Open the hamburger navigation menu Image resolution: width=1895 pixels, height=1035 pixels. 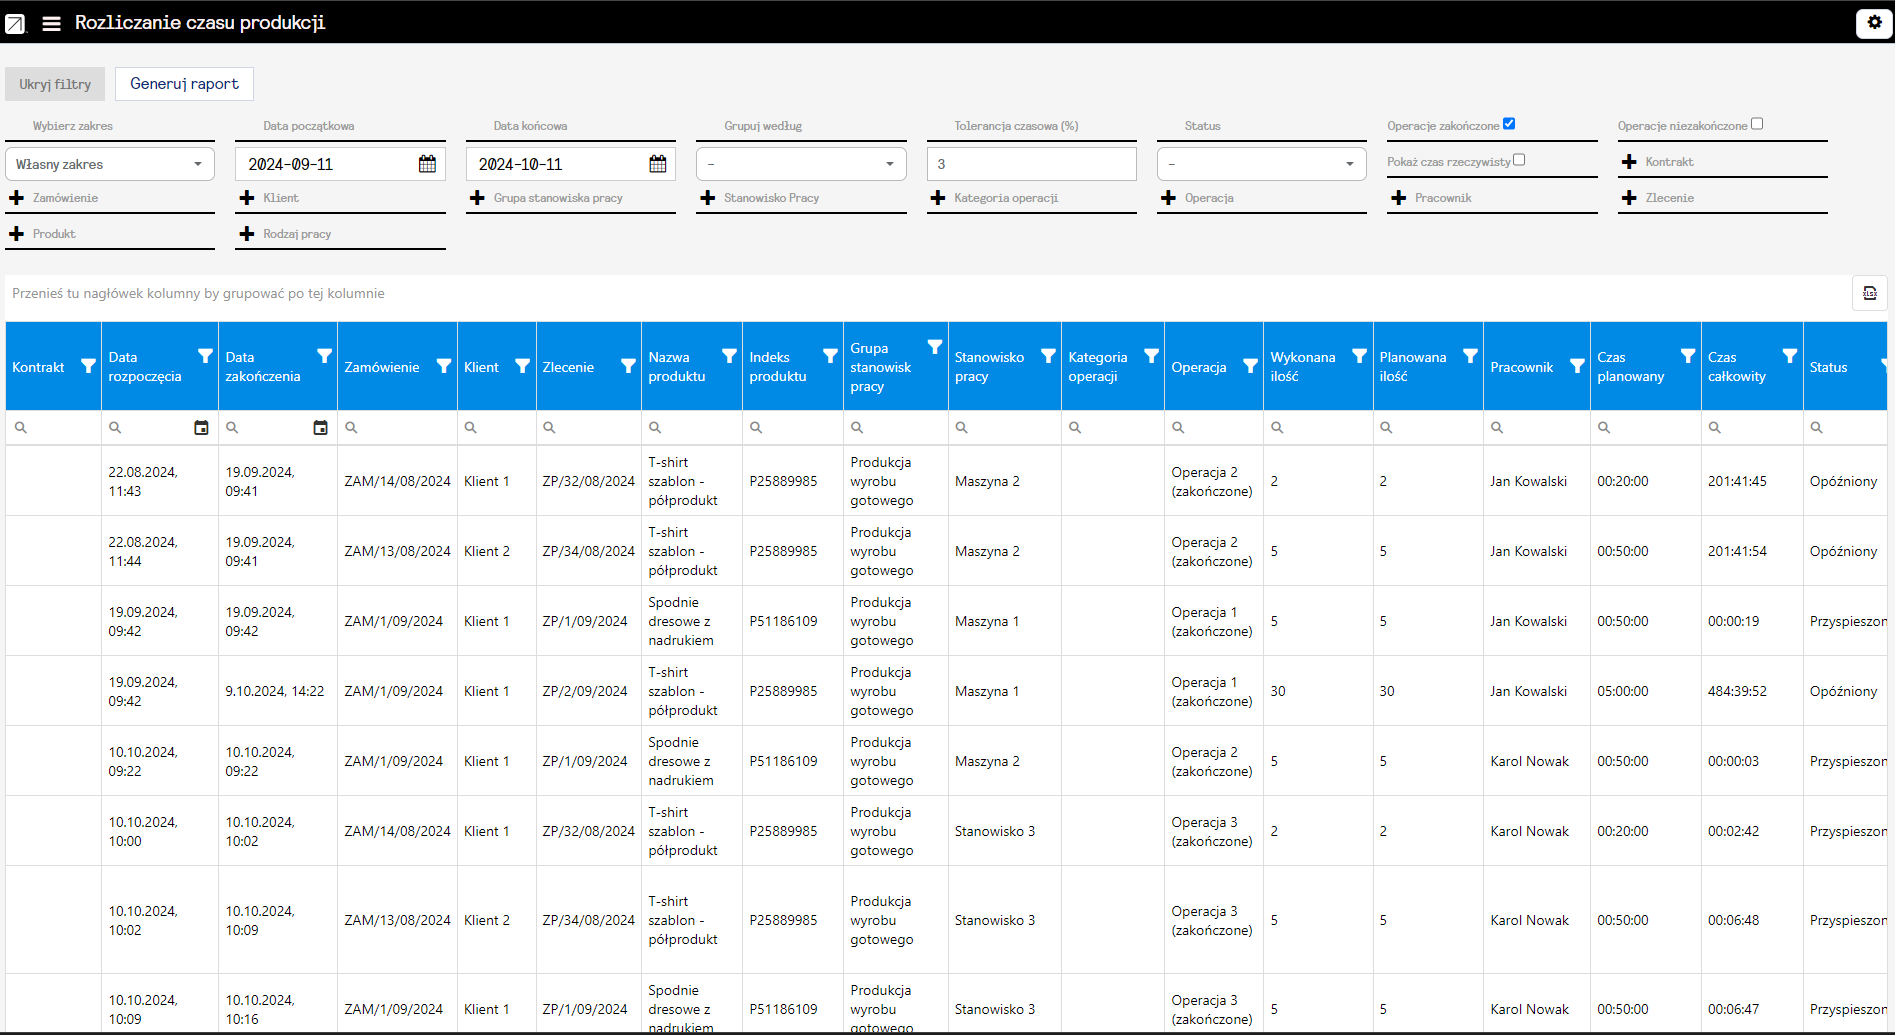[51, 23]
